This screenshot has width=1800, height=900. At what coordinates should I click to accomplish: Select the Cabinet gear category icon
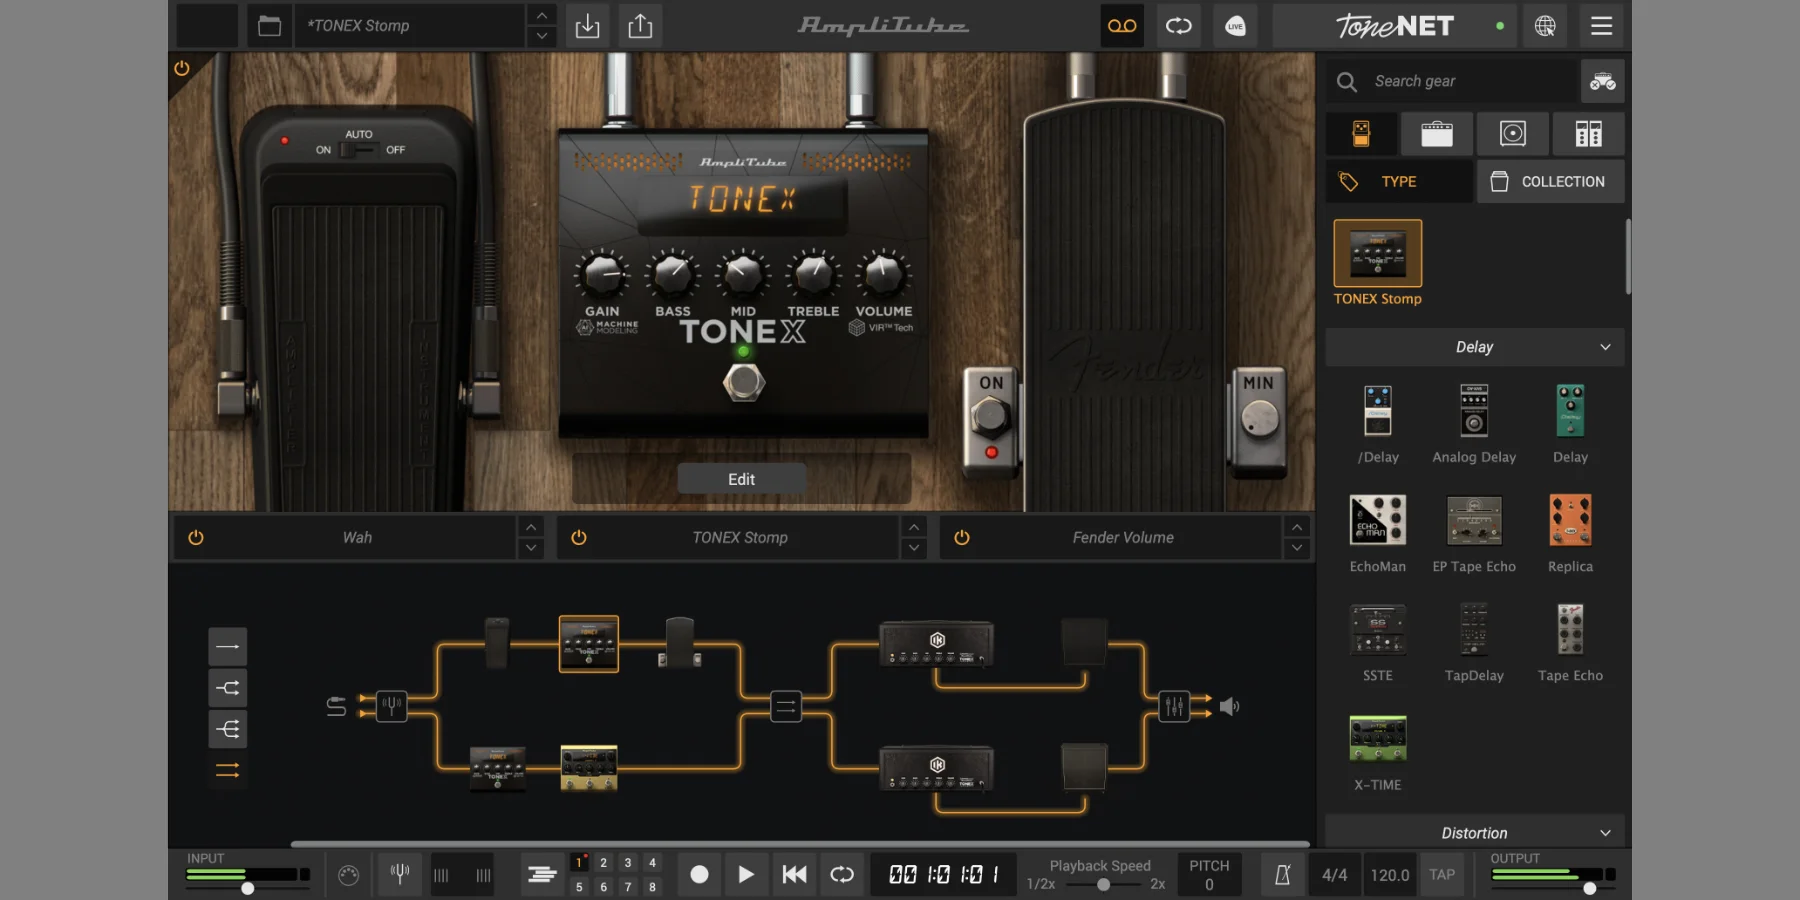1512,133
